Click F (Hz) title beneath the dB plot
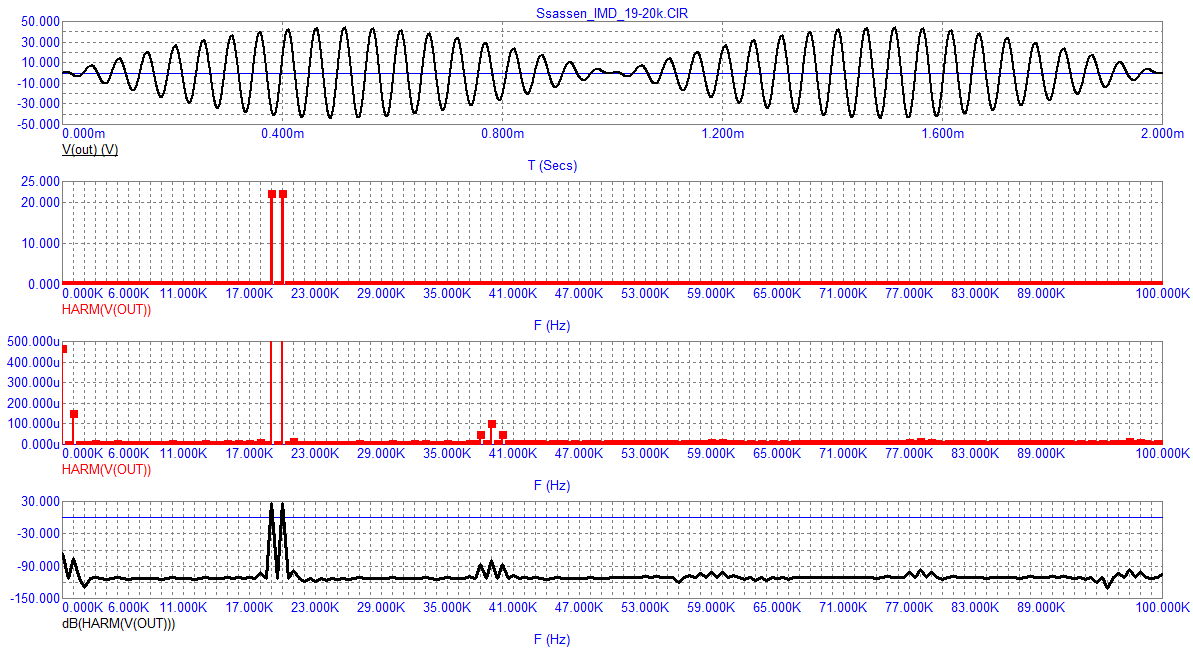 [552, 640]
